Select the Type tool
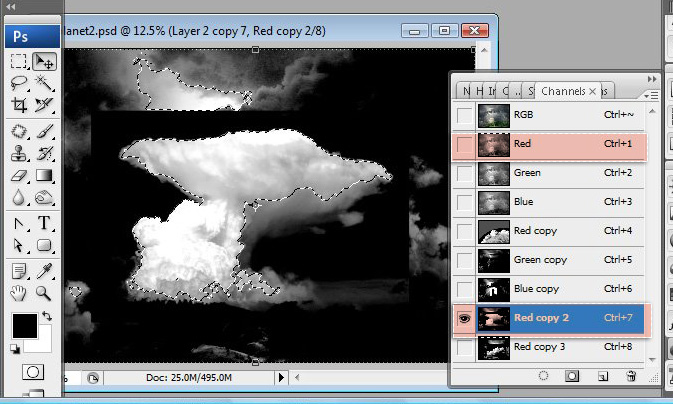673x404 pixels. tap(44, 223)
